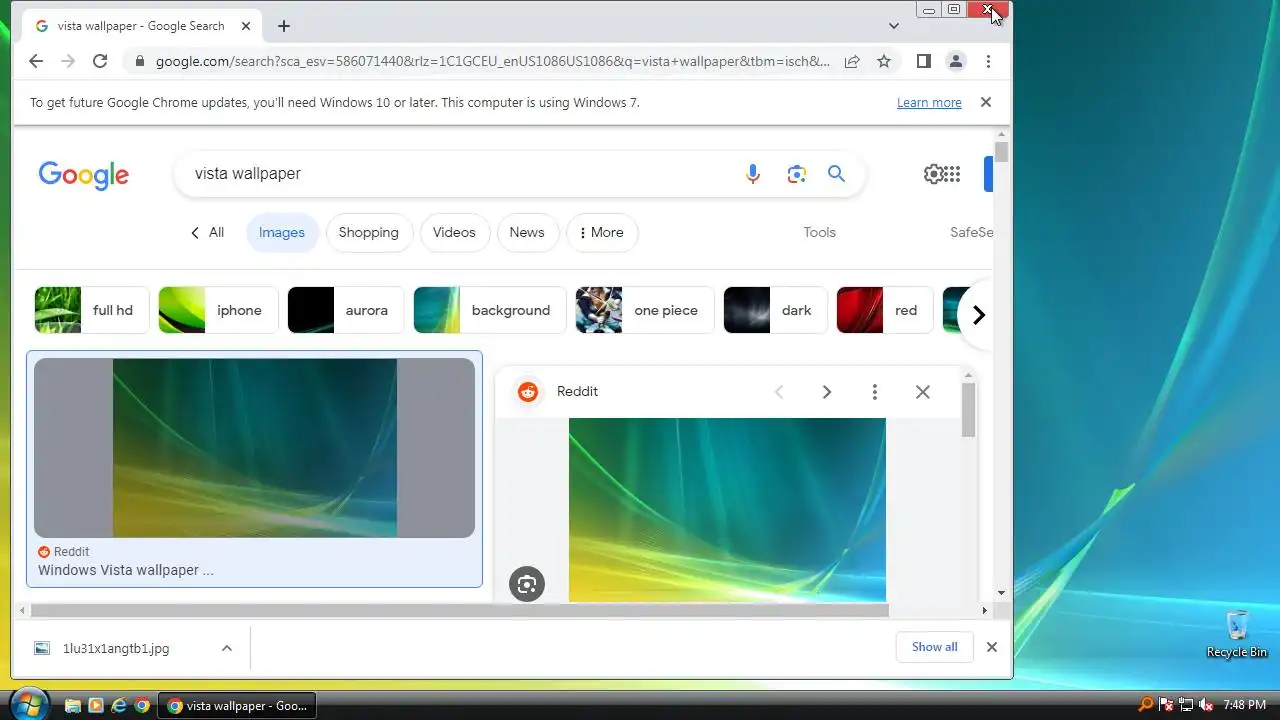This screenshot has width=1280, height=720.
Task: Start voice search with microphone icon
Action: click(753, 174)
